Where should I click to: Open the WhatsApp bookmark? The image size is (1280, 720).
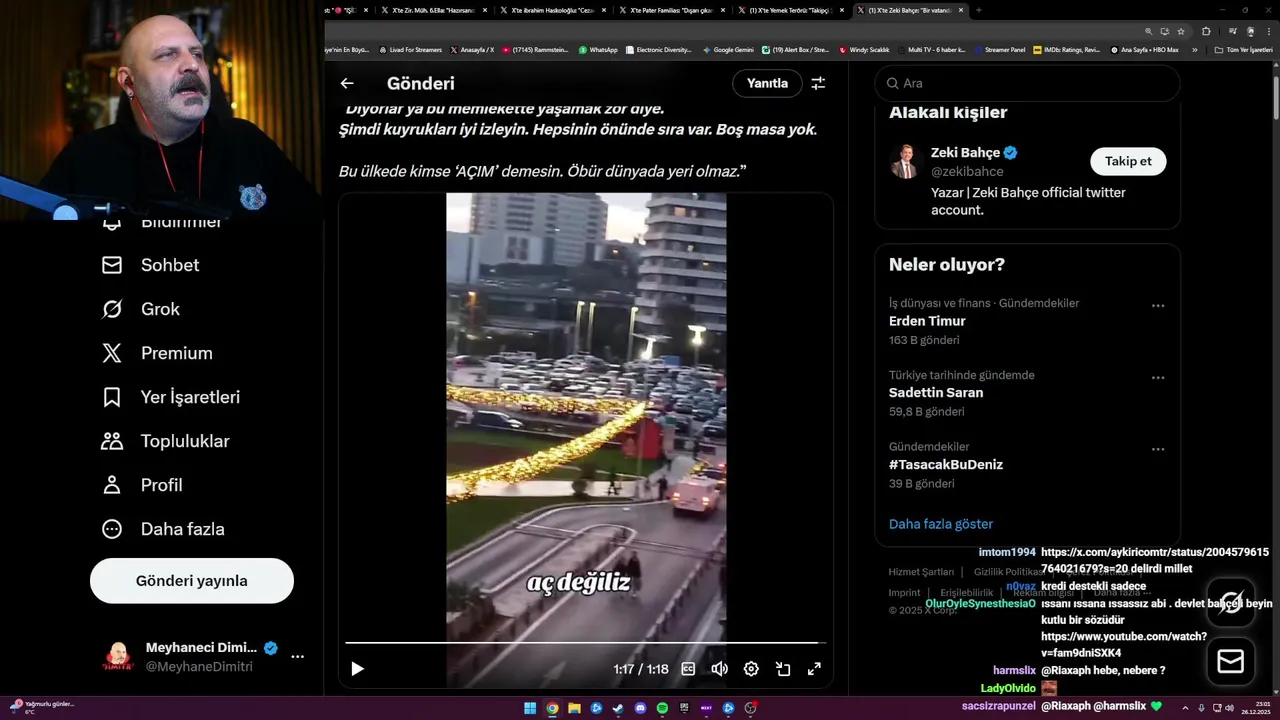(598, 49)
